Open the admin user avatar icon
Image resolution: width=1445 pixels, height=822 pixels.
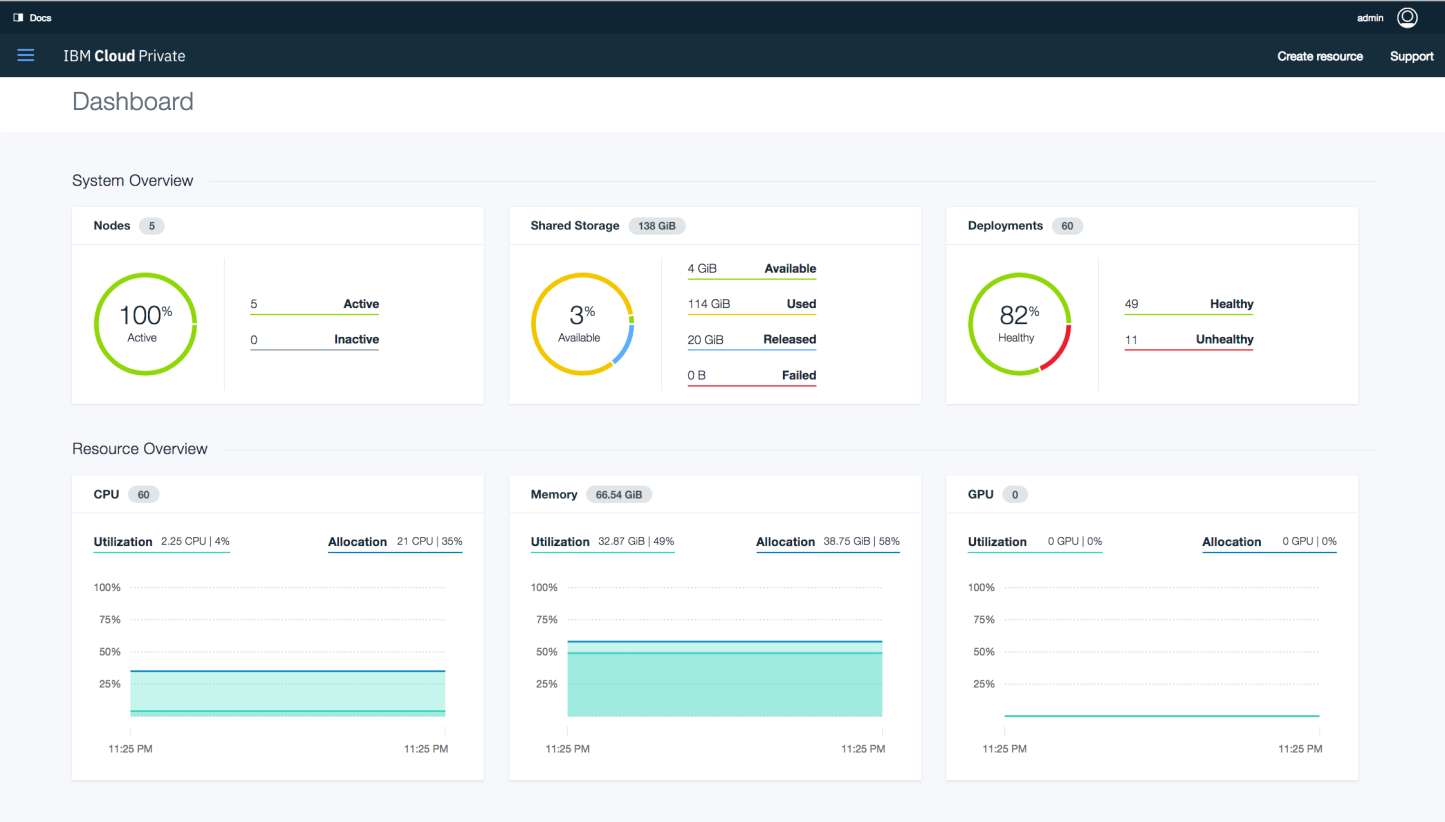(1407, 17)
